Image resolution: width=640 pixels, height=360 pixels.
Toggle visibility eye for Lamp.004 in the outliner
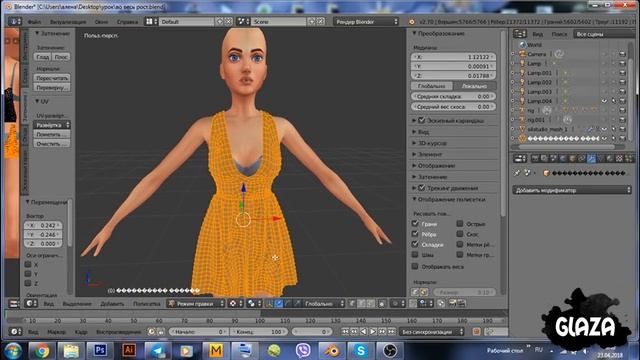(604, 101)
